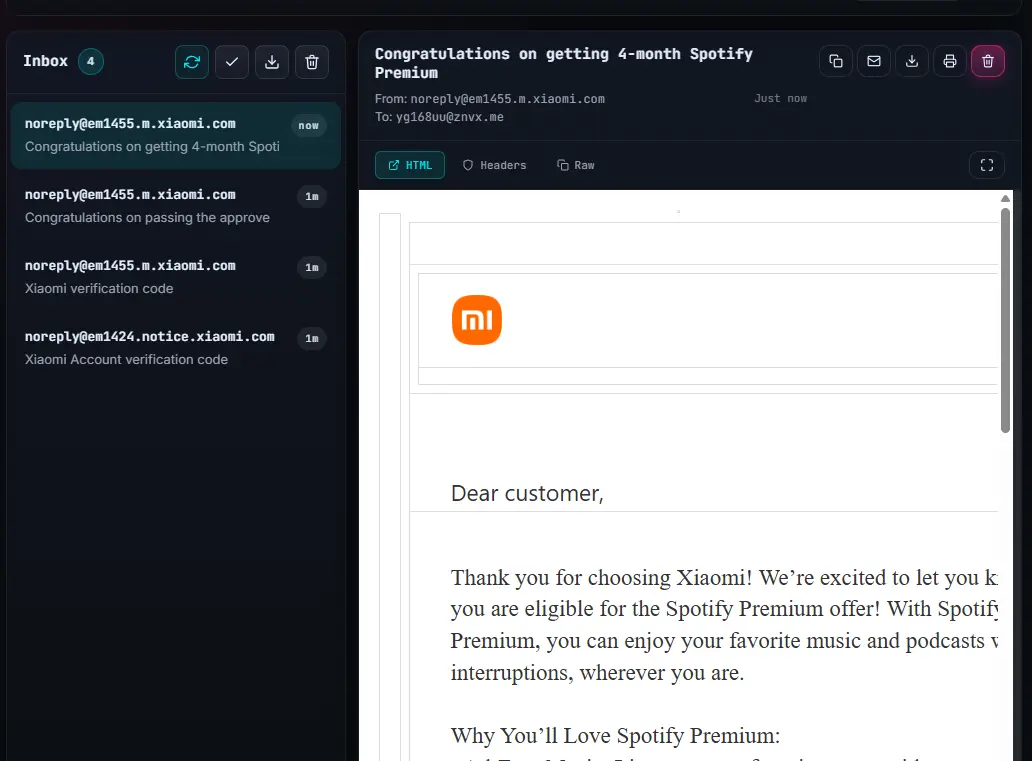Viewport: 1032px width, 761px height.
Task: Copy the email content icon
Action: click(x=836, y=61)
